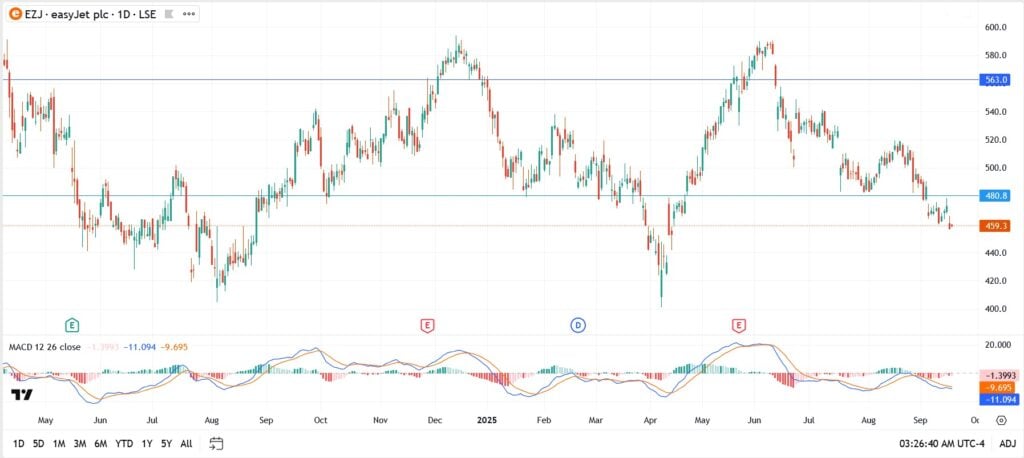Click the 400.0 price axis label
Image resolution: width=1024 pixels, height=458 pixels.
(x=998, y=308)
